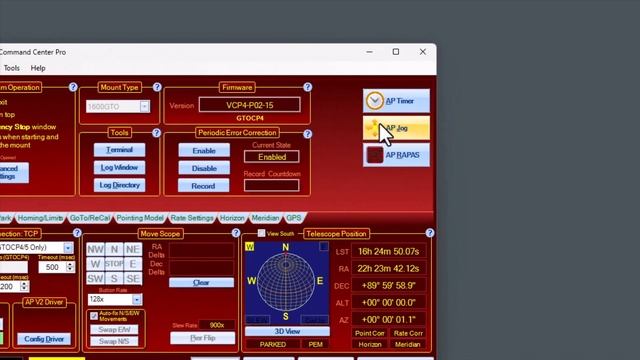Click the PEC Disable button

click(x=204, y=168)
